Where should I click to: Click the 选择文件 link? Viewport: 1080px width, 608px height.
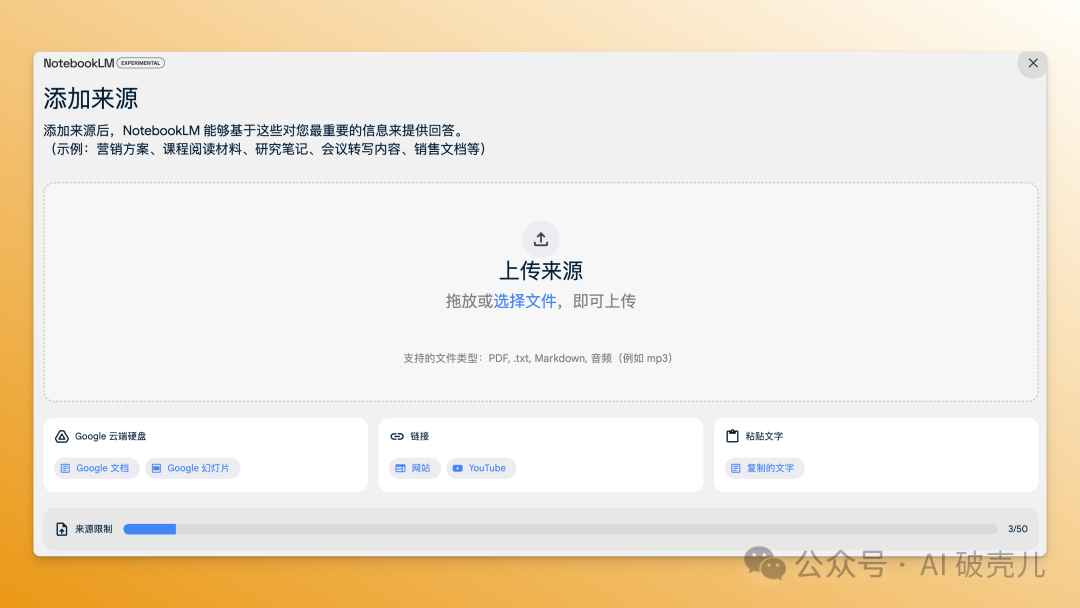pyautogui.click(x=524, y=301)
